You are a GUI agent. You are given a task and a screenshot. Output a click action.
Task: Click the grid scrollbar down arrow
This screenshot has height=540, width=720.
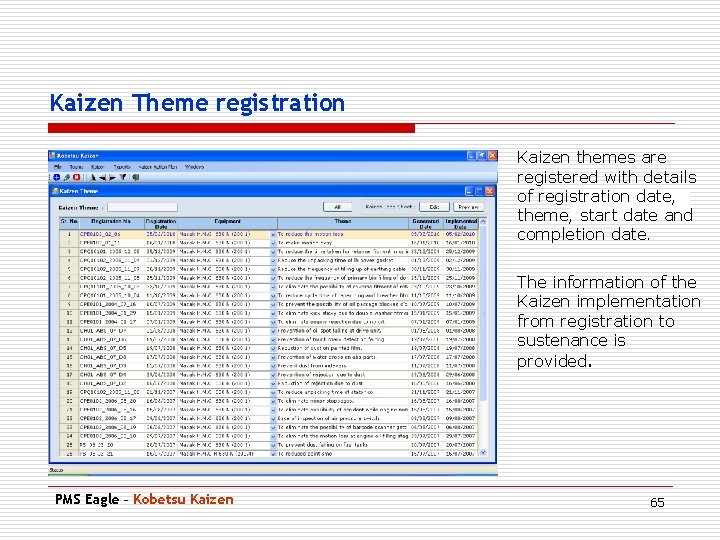(x=483, y=453)
